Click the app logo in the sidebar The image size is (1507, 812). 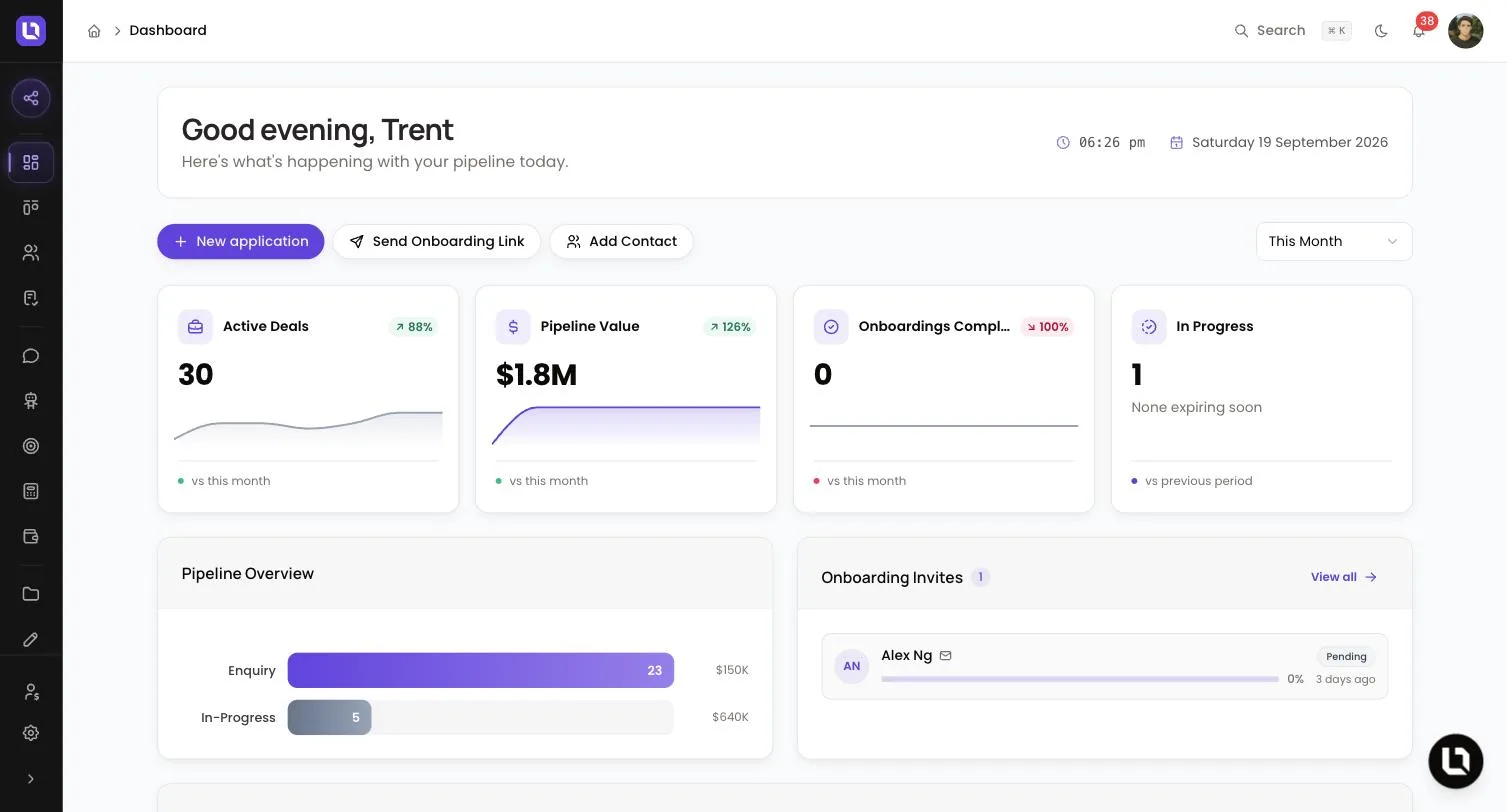click(x=31, y=31)
